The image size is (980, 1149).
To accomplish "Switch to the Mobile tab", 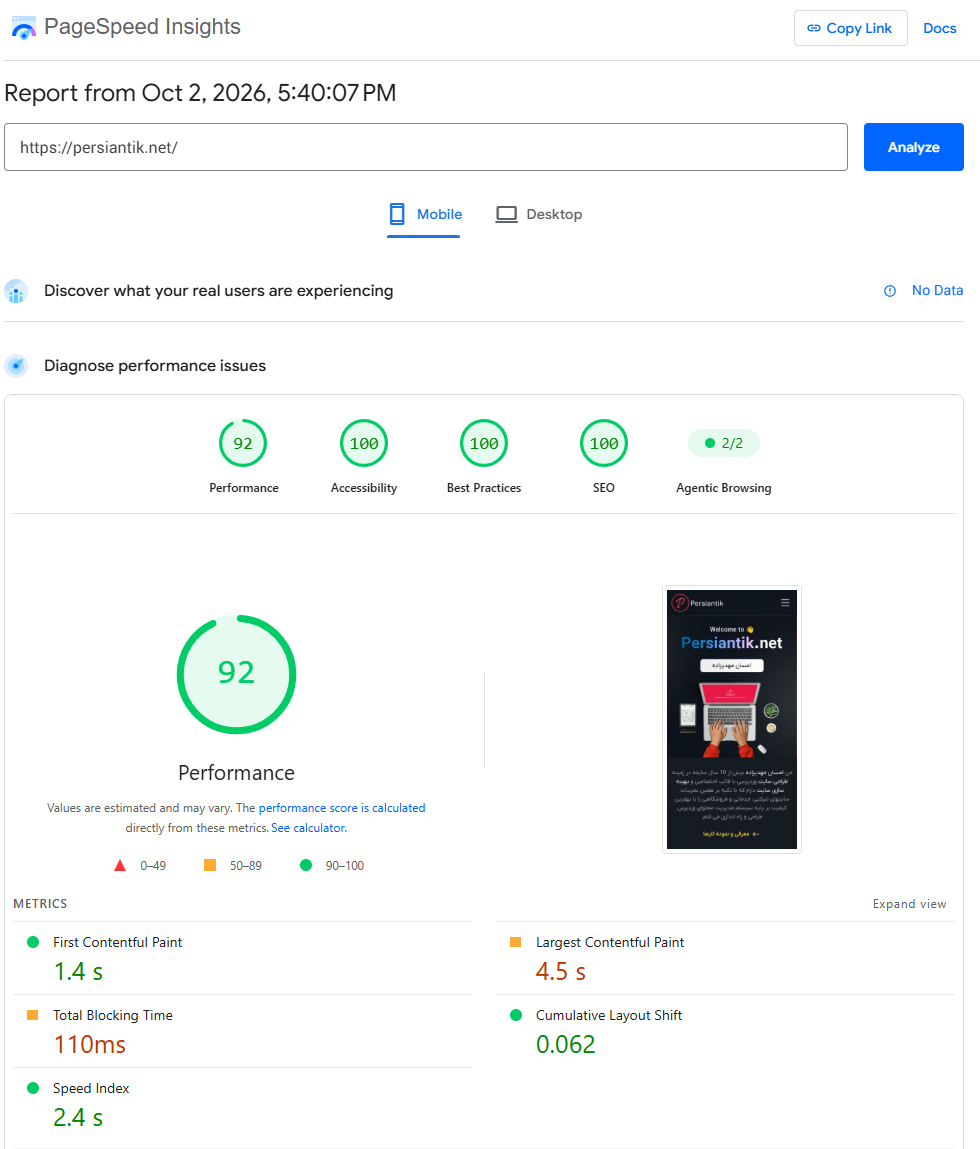I will [425, 215].
